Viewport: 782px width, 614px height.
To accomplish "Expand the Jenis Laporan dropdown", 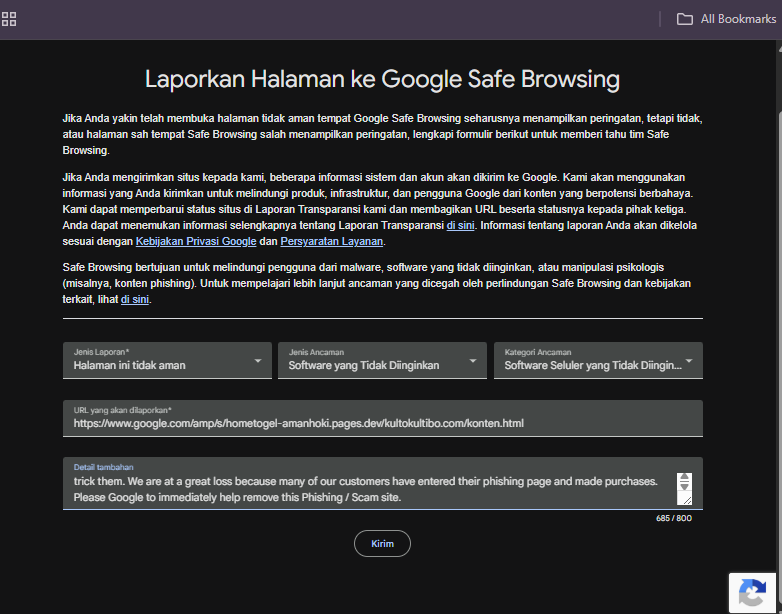I will (x=167, y=360).
